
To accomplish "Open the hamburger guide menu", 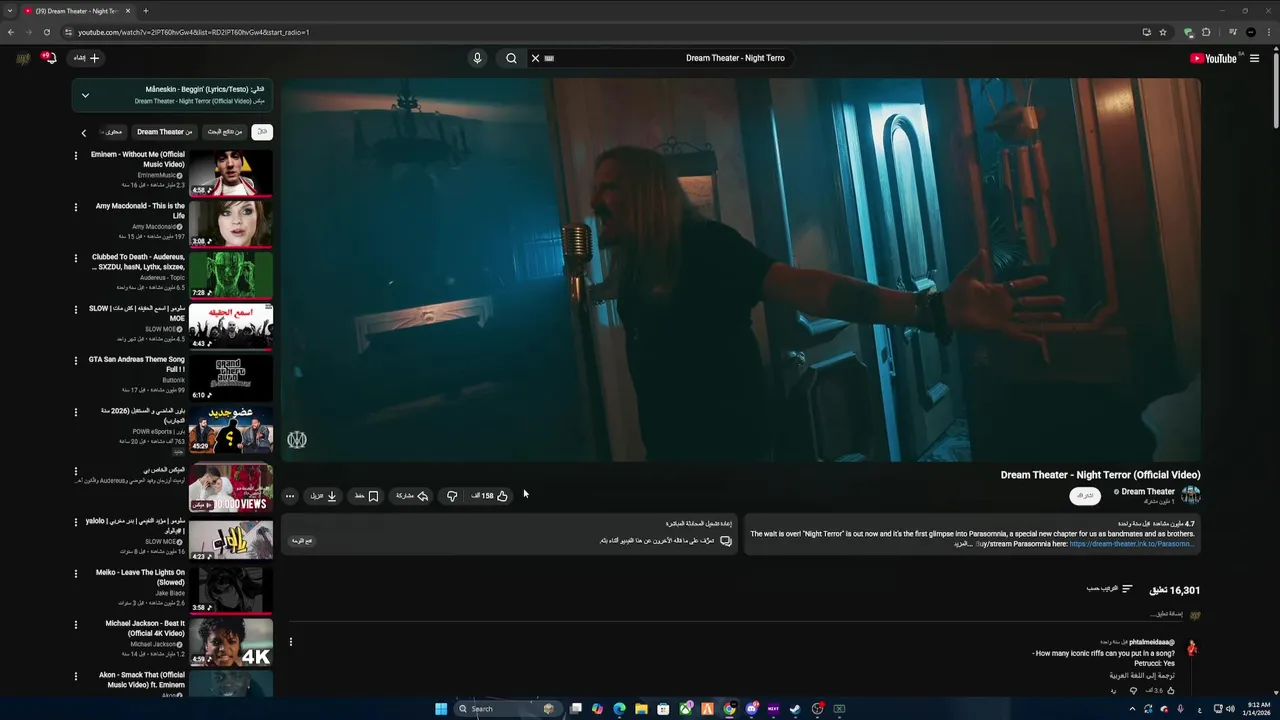I will (1254, 58).
